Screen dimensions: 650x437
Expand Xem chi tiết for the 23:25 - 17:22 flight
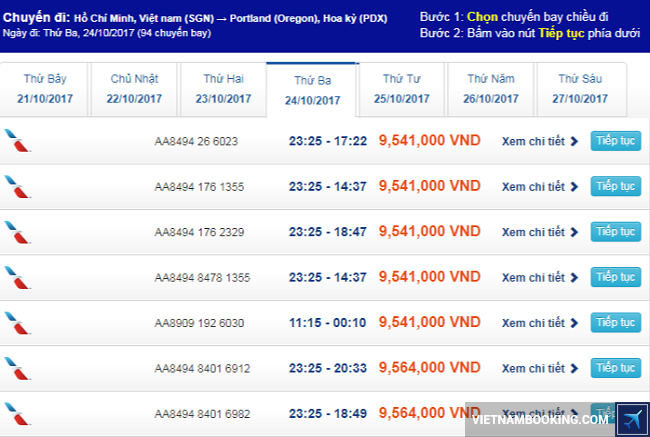coord(540,141)
